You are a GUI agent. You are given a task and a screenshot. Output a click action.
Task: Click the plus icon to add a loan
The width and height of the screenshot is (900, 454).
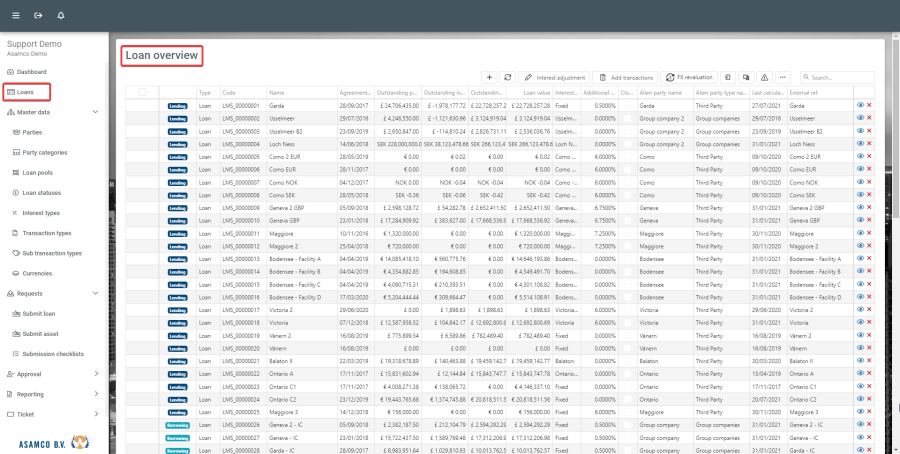[x=489, y=77]
